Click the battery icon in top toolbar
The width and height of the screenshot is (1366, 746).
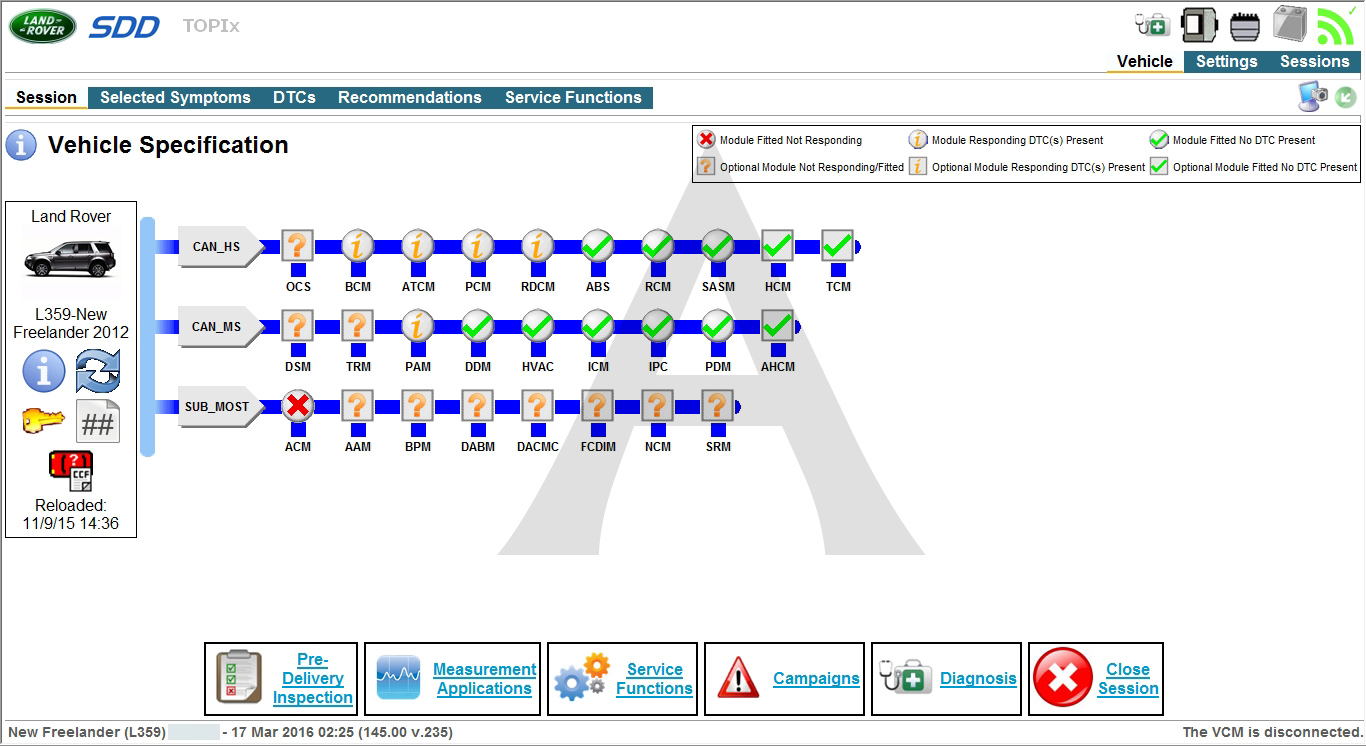point(1289,24)
